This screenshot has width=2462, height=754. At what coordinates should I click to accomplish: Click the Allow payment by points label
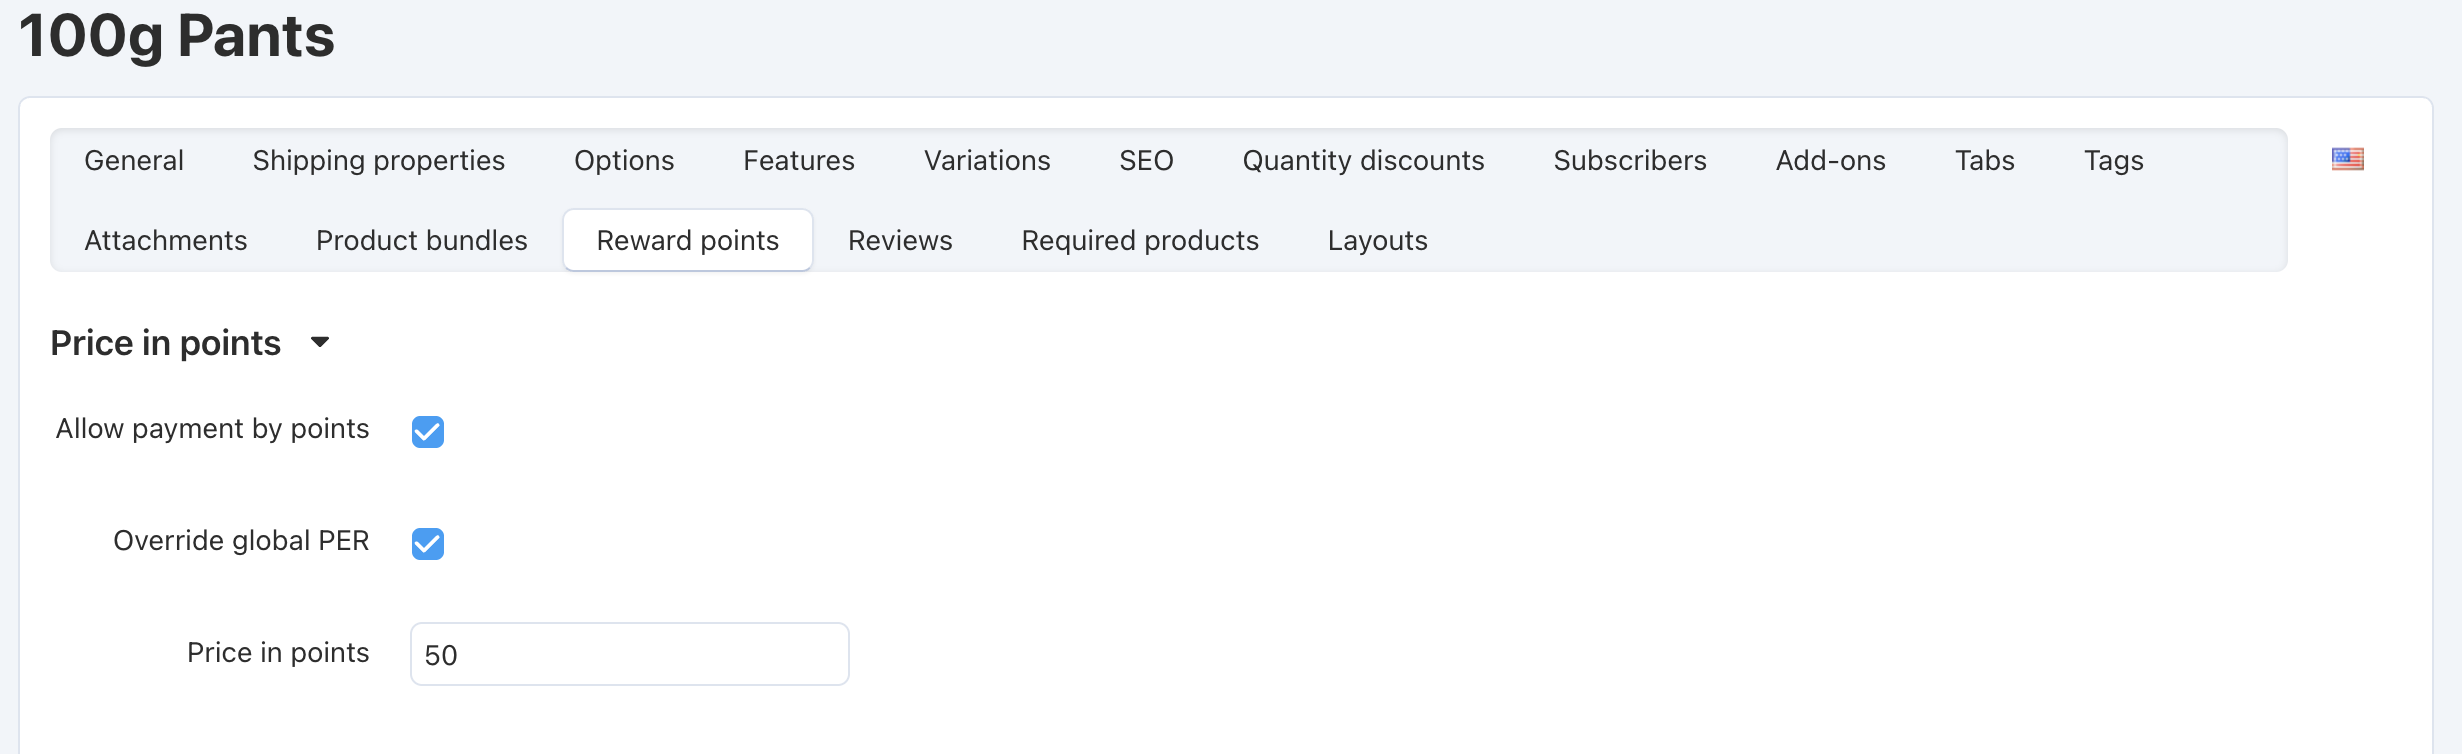click(x=213, y=429)
